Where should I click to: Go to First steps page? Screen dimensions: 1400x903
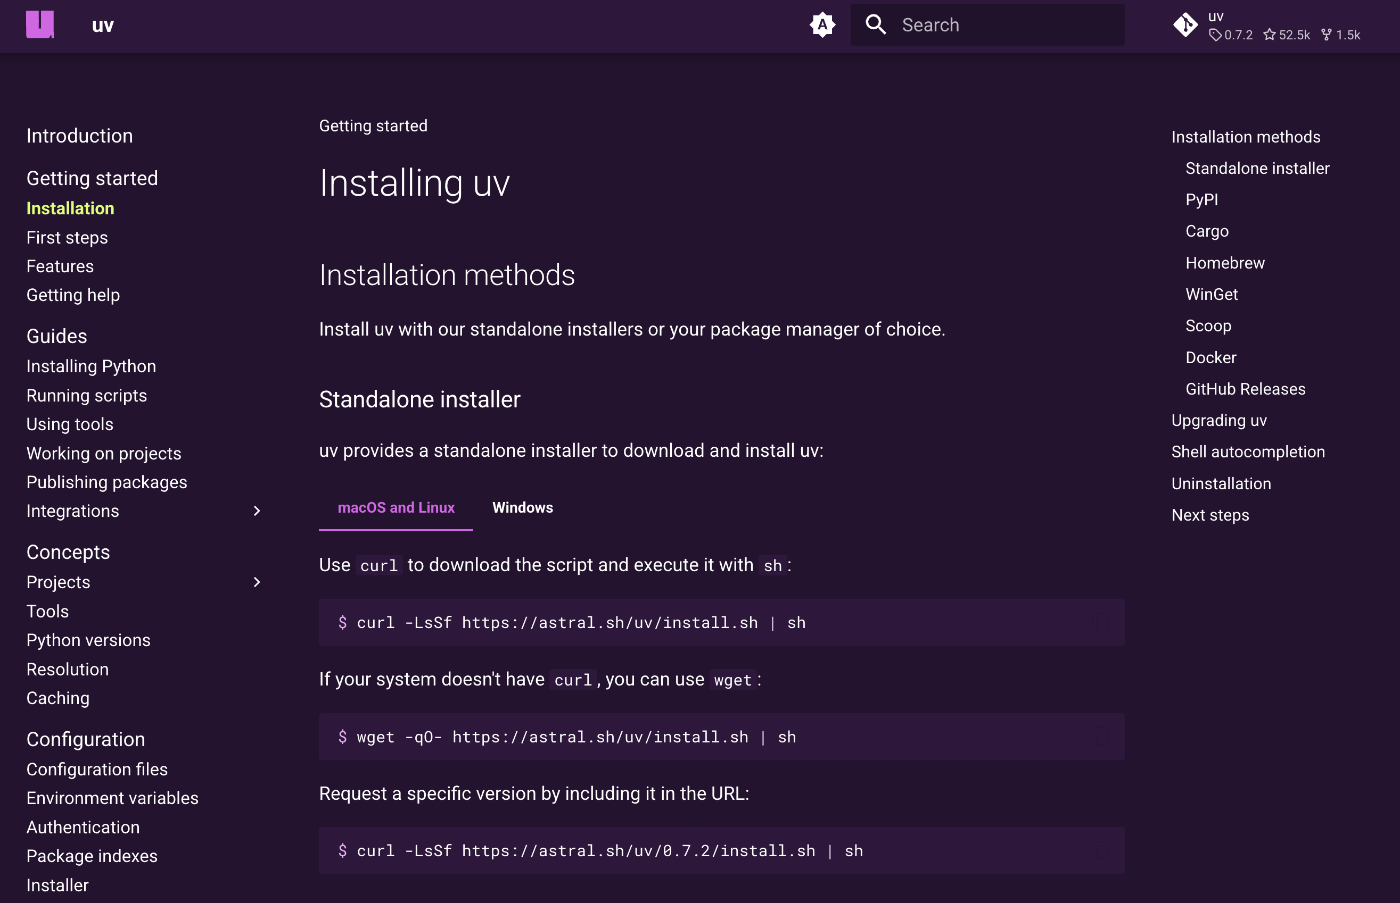tap(67, 238)
